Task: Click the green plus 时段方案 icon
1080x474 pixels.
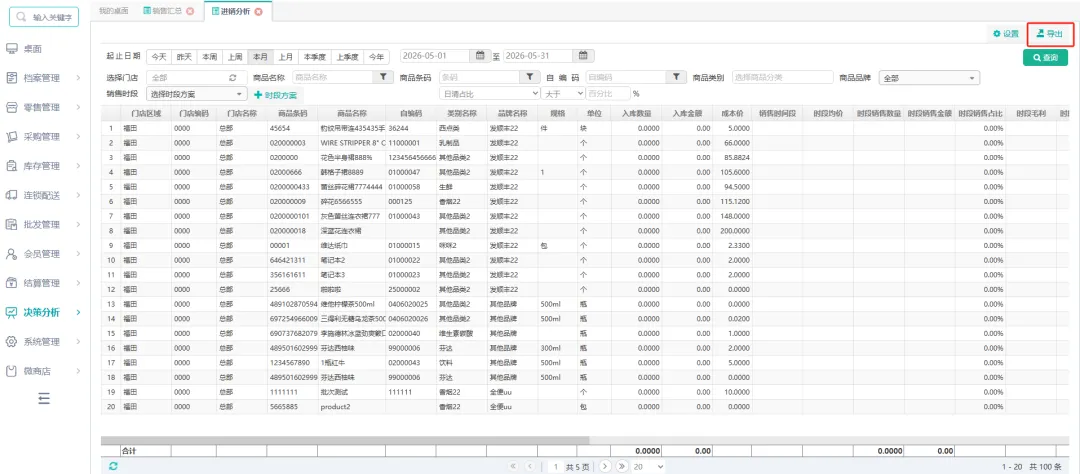Action: click(x=258, y=94)
